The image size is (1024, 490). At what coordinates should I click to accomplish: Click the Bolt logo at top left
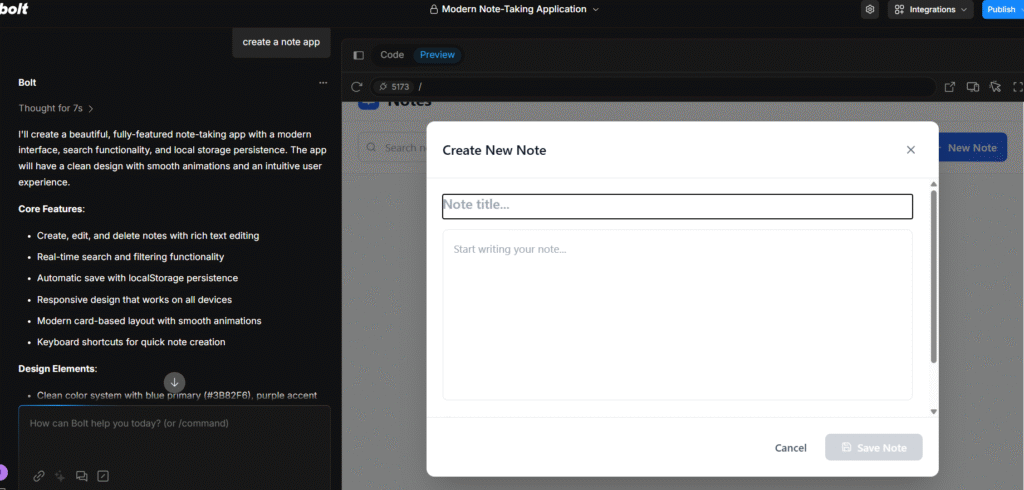coord(14,8)
